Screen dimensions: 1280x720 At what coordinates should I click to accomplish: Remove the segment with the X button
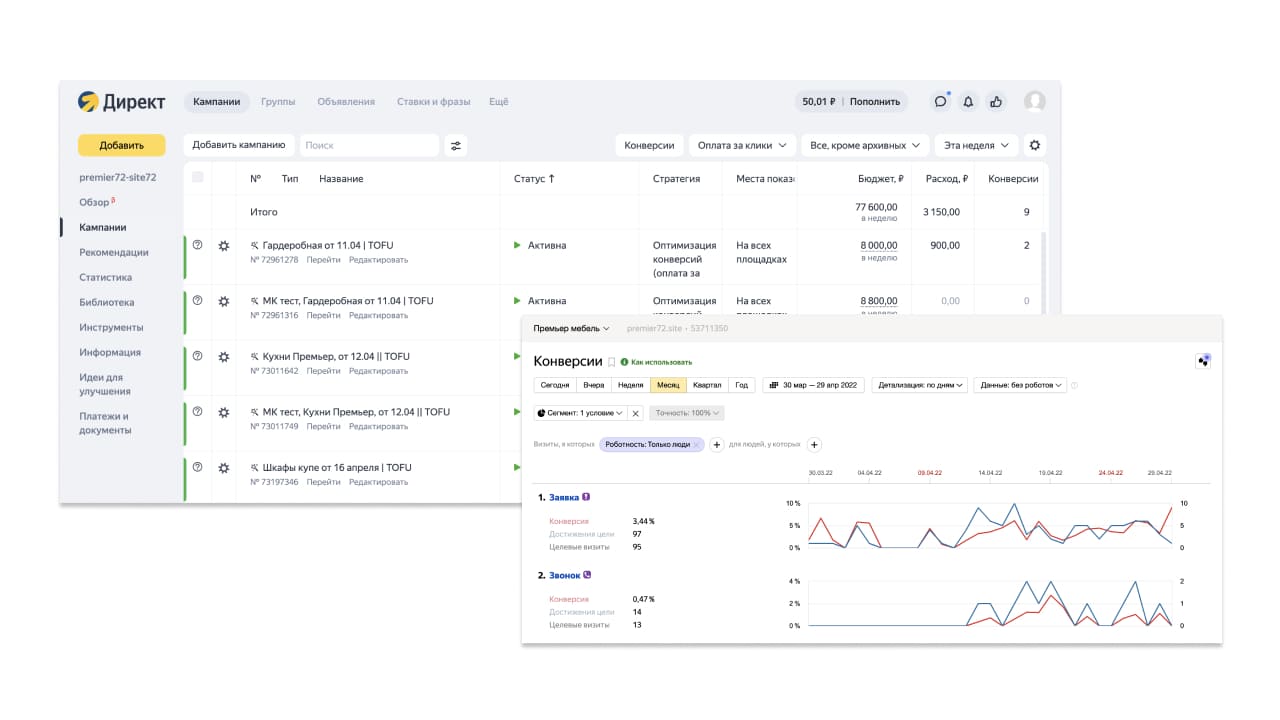pyautogui.click(x=636, y=413)
